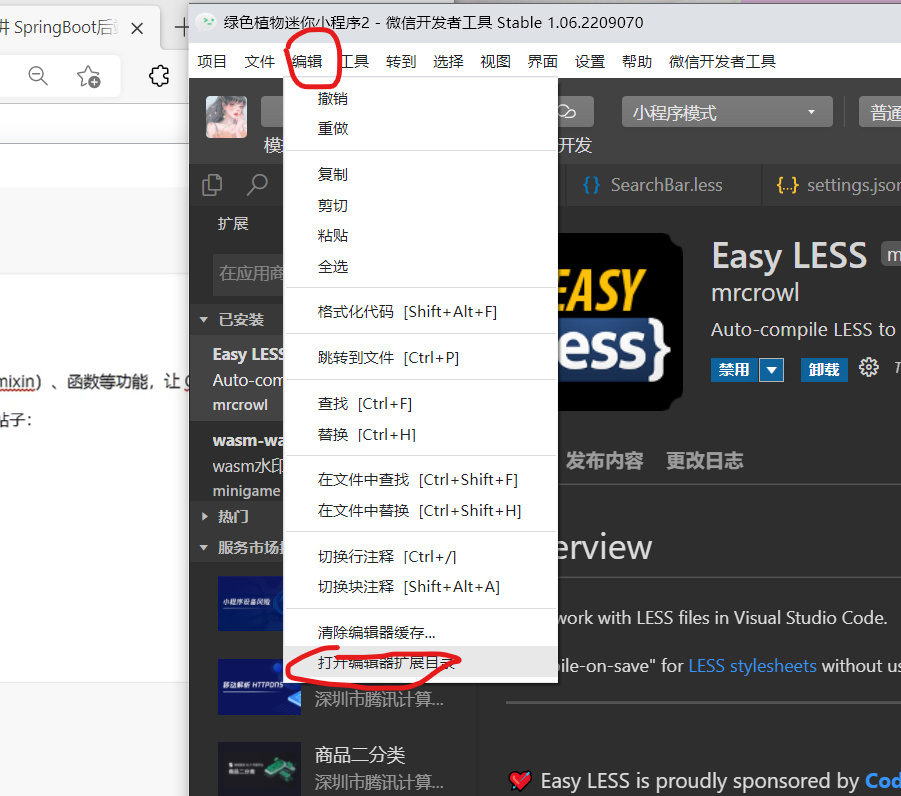Open the 文件 menu
The width and height of the screenshot is (901, 796).
pyautogui.click(x=259, y=61)
